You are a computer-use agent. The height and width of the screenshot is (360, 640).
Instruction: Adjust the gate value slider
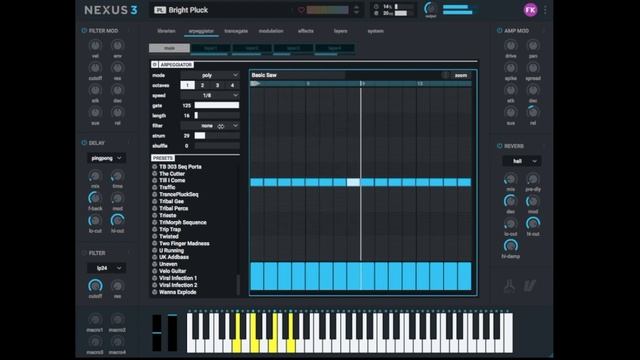click(x=217, y=105)
